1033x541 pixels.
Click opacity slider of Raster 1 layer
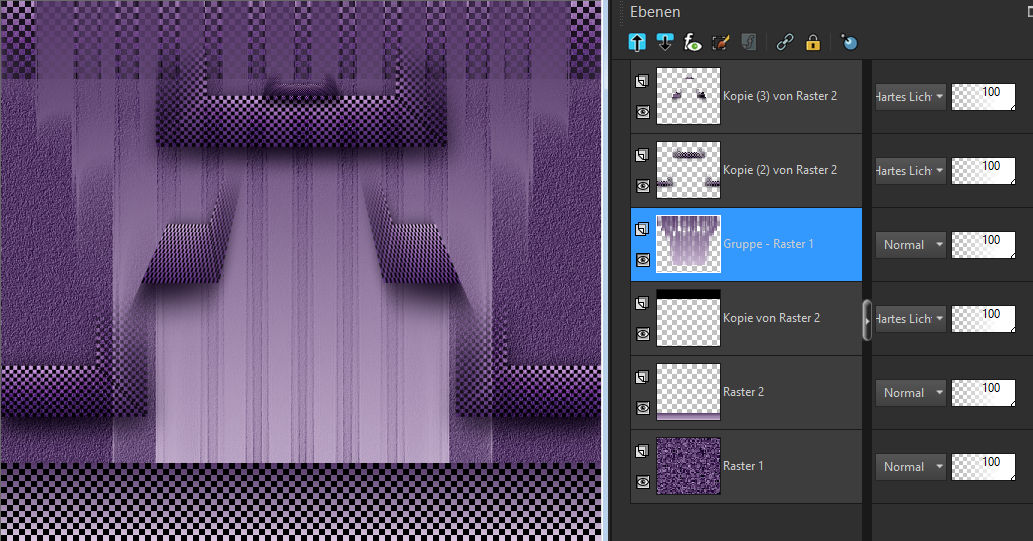pos(983,467)
